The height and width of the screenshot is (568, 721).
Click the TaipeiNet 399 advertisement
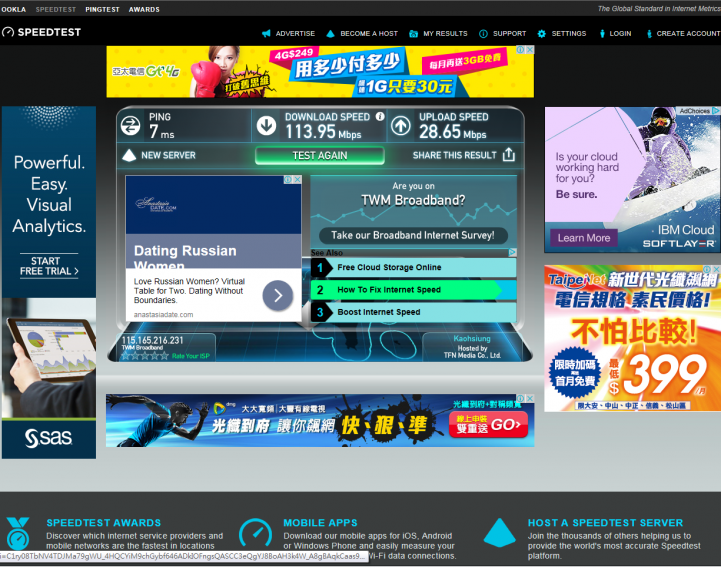(632, 338)
